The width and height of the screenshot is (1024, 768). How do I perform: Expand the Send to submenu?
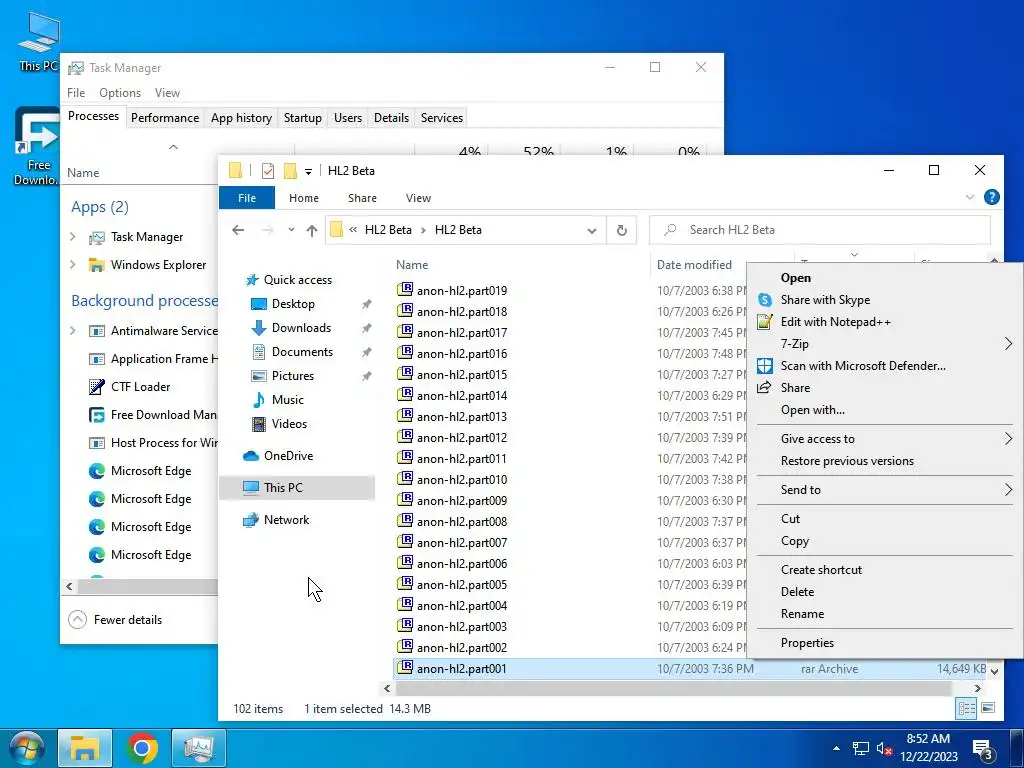click(885, 490)
